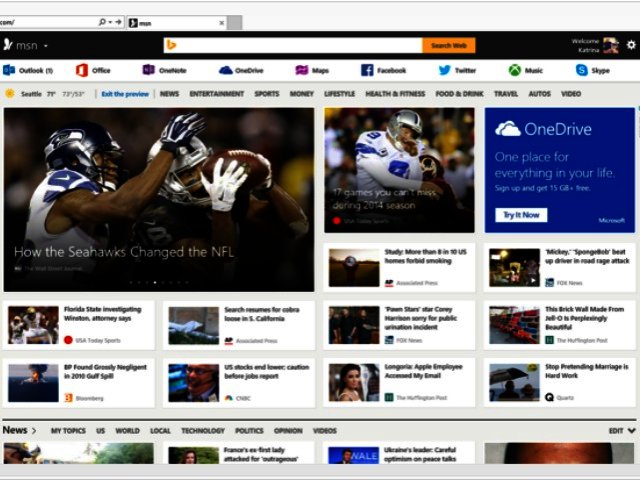The image size is (640, 480).
Task: Go to Facebook via its icon
Action: [x=367, y=70]
